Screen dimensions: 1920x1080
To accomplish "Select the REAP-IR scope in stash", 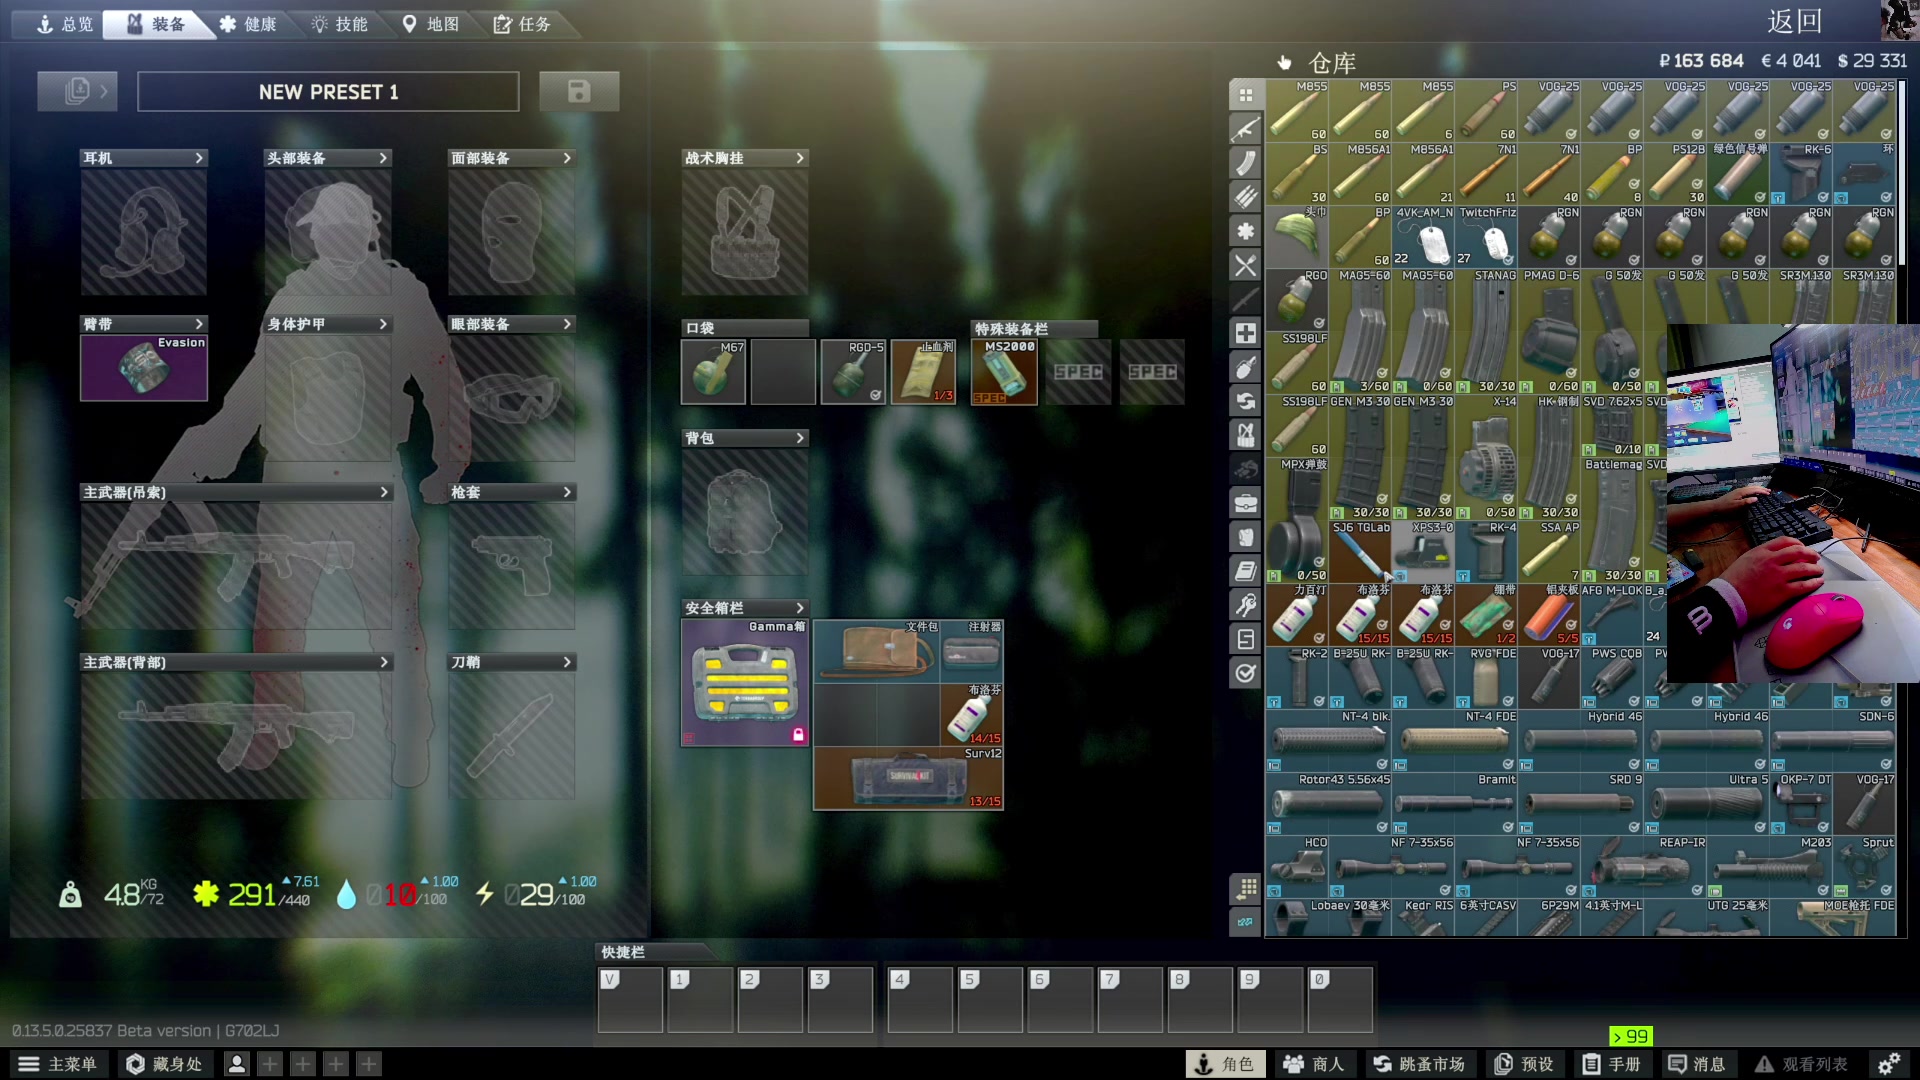I will 1643,866.
